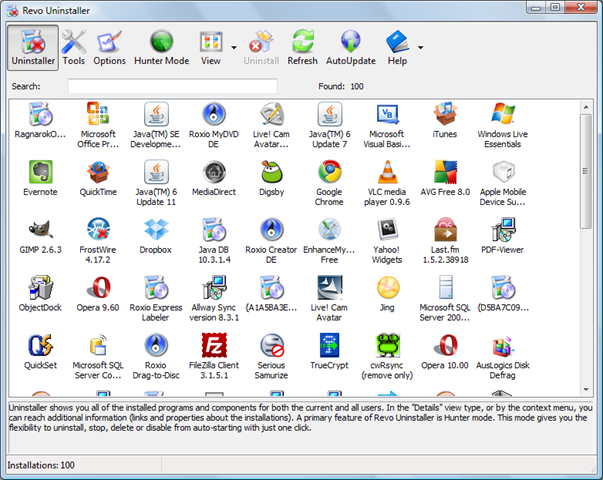Select Roxio Express Labeler icon
603x480 pixels.
pos(156,287)
